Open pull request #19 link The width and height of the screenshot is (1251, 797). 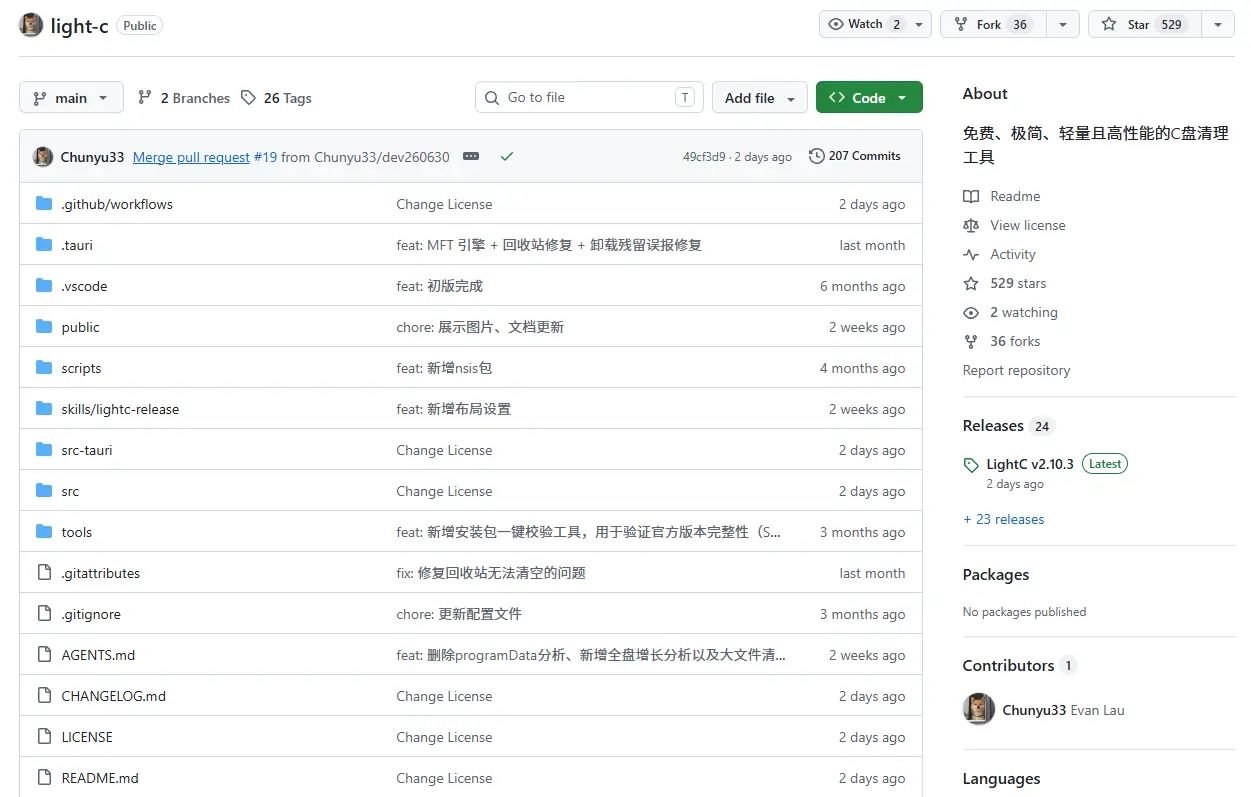265,157
